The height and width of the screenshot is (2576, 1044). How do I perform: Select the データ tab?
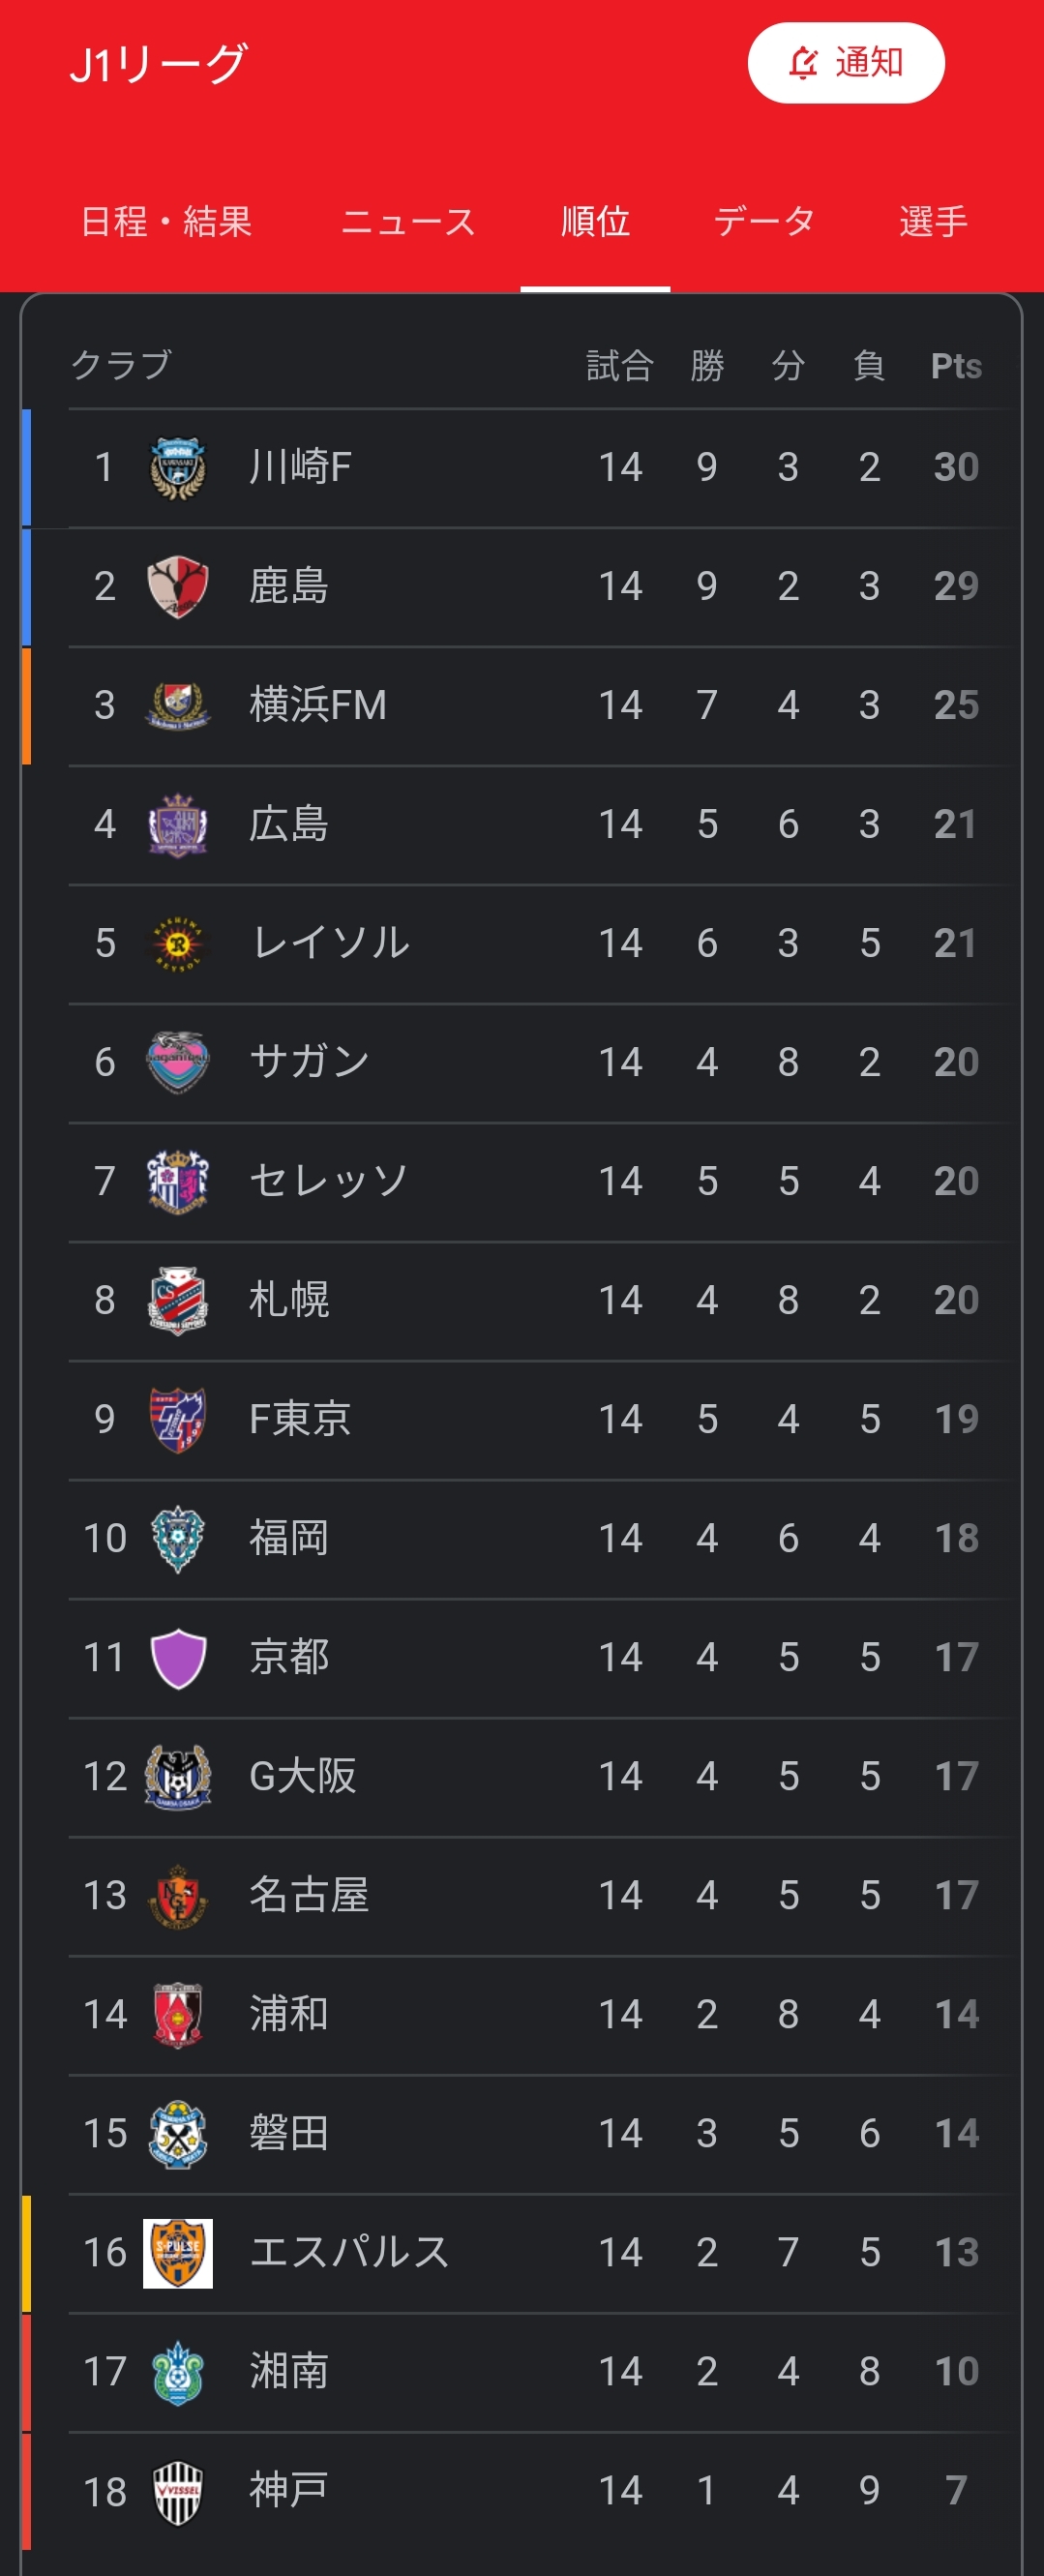[x=764, y=221]
